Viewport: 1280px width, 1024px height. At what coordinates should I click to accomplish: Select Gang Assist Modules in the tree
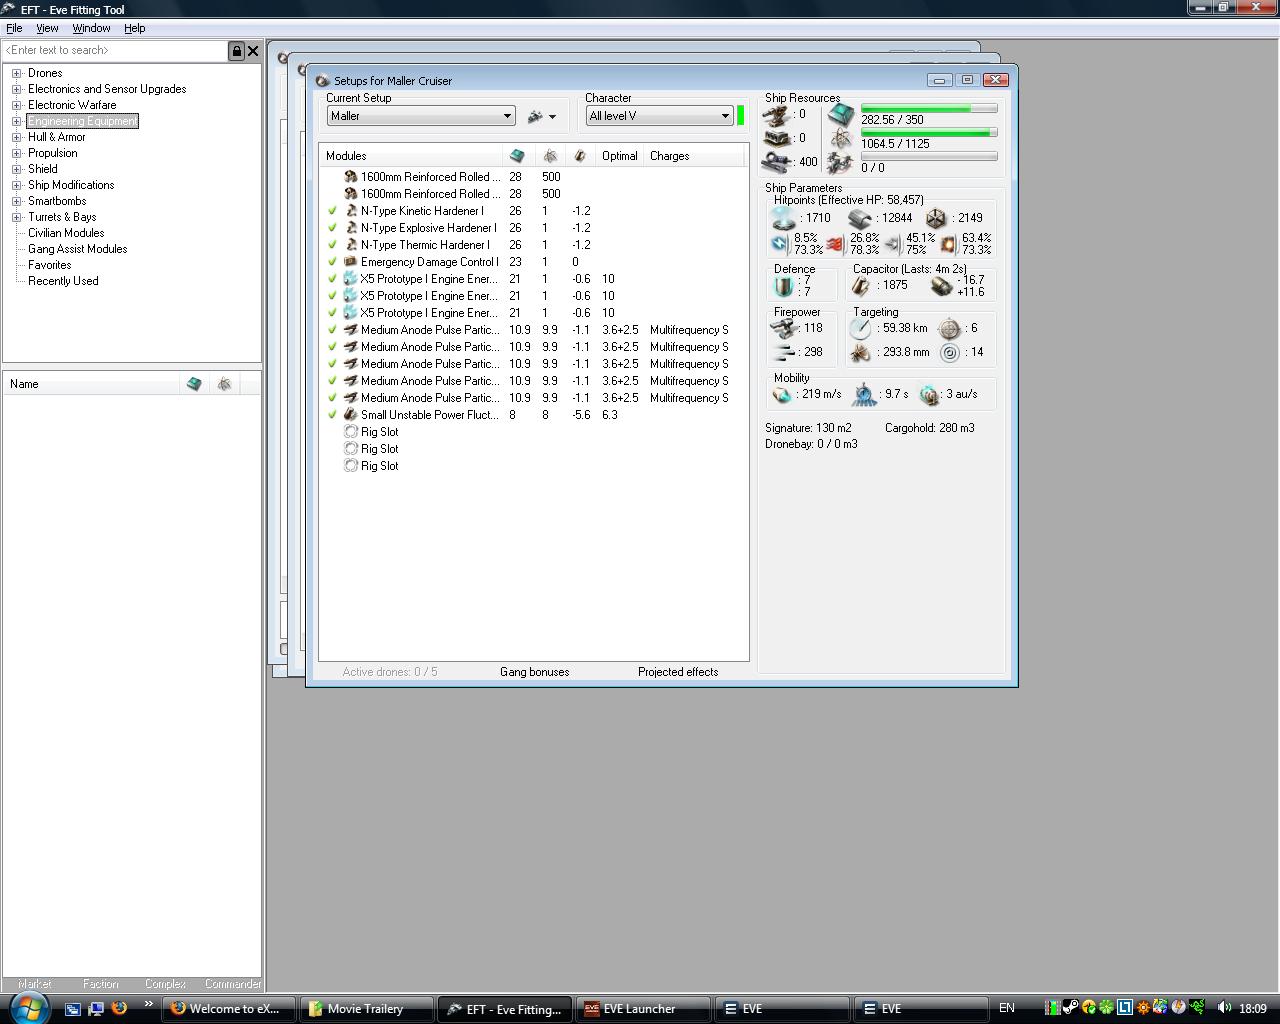click(78, 249)
